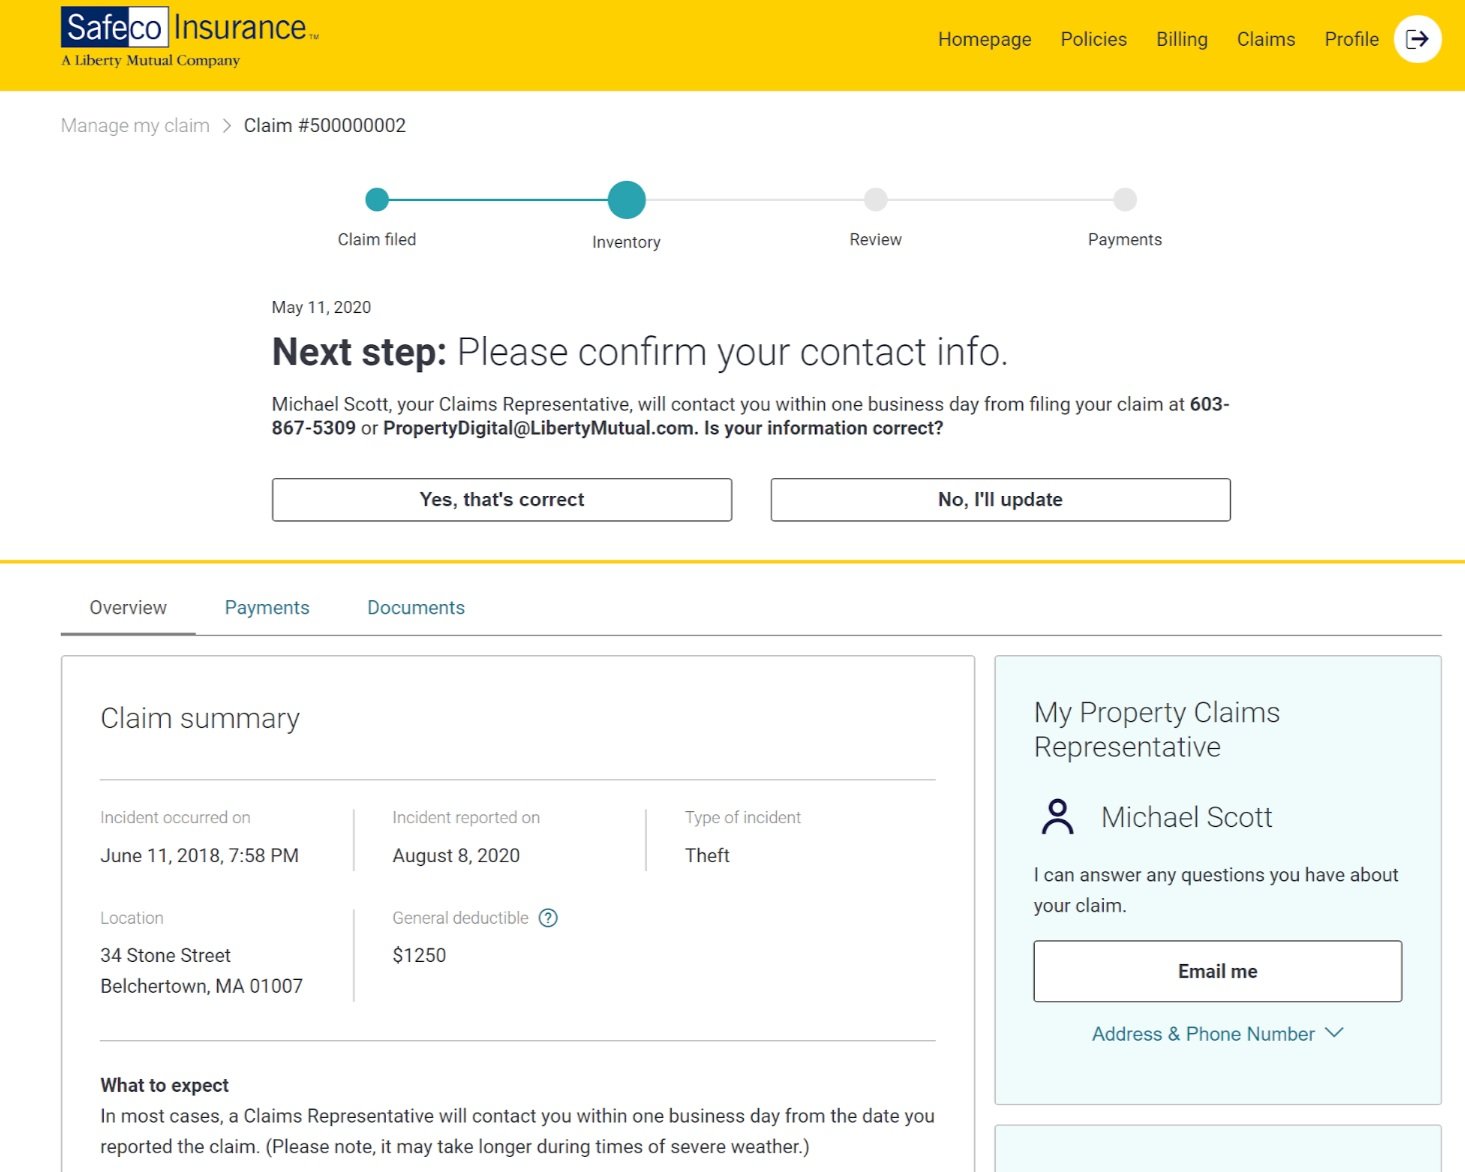Click the What to expect heading

164,1085
